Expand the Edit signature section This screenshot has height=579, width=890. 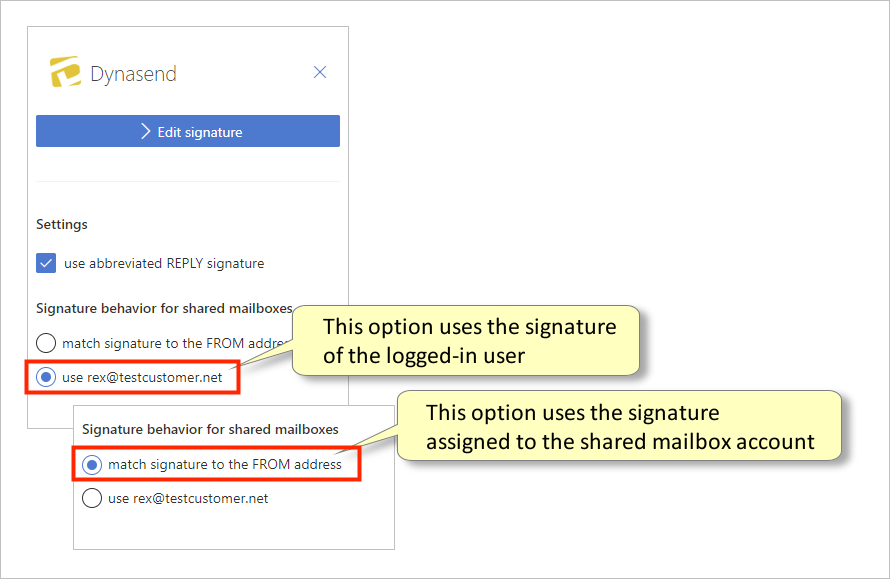point(187,131)
